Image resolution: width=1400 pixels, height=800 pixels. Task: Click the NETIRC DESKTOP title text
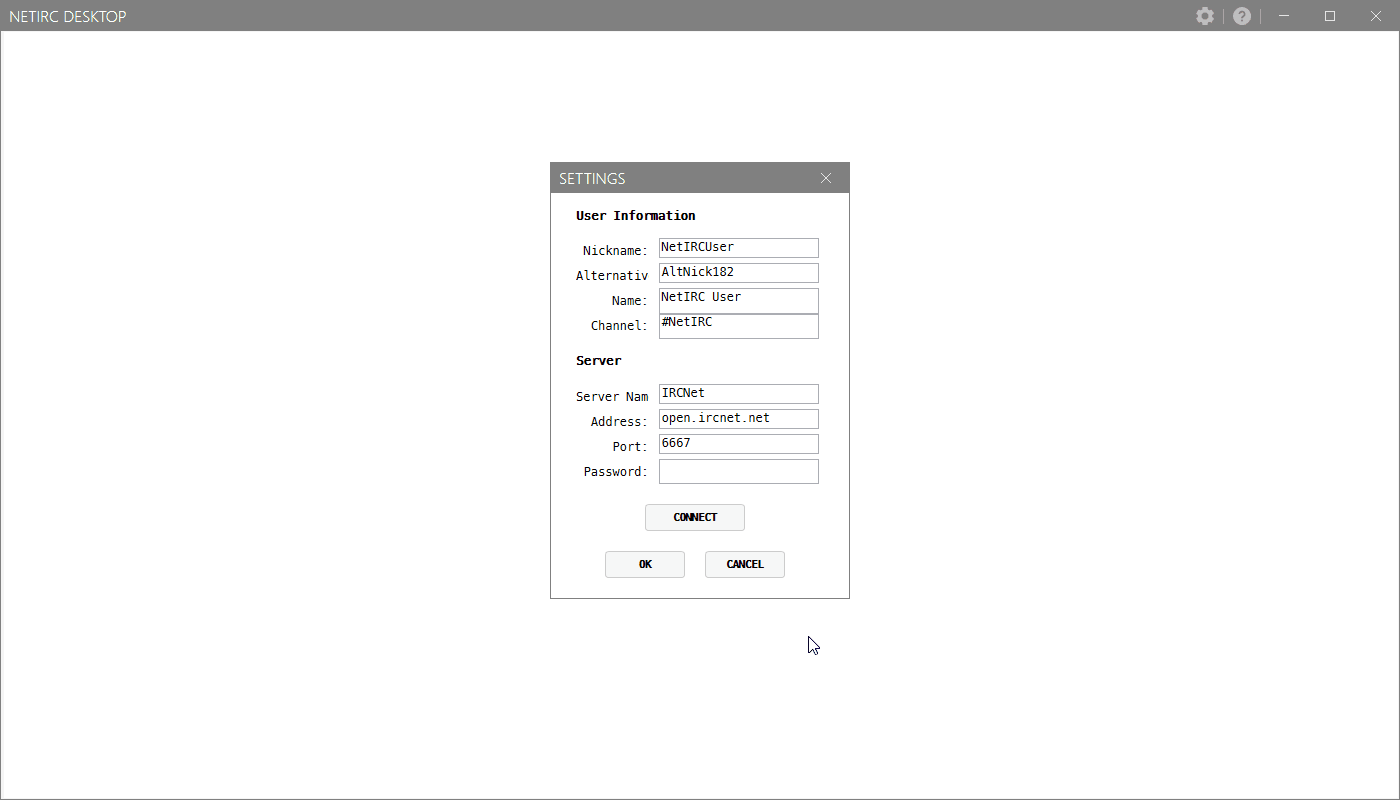coord(68,17)
